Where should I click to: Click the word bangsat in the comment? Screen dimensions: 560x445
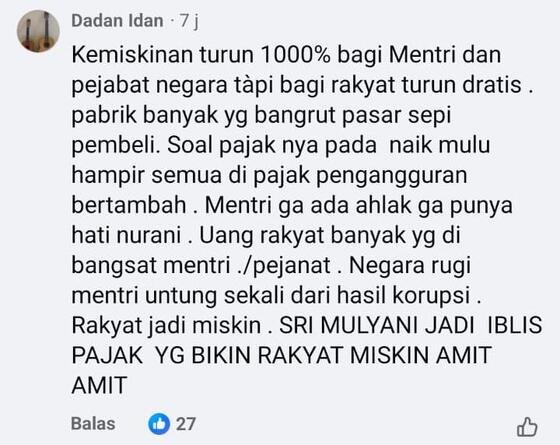114,266
